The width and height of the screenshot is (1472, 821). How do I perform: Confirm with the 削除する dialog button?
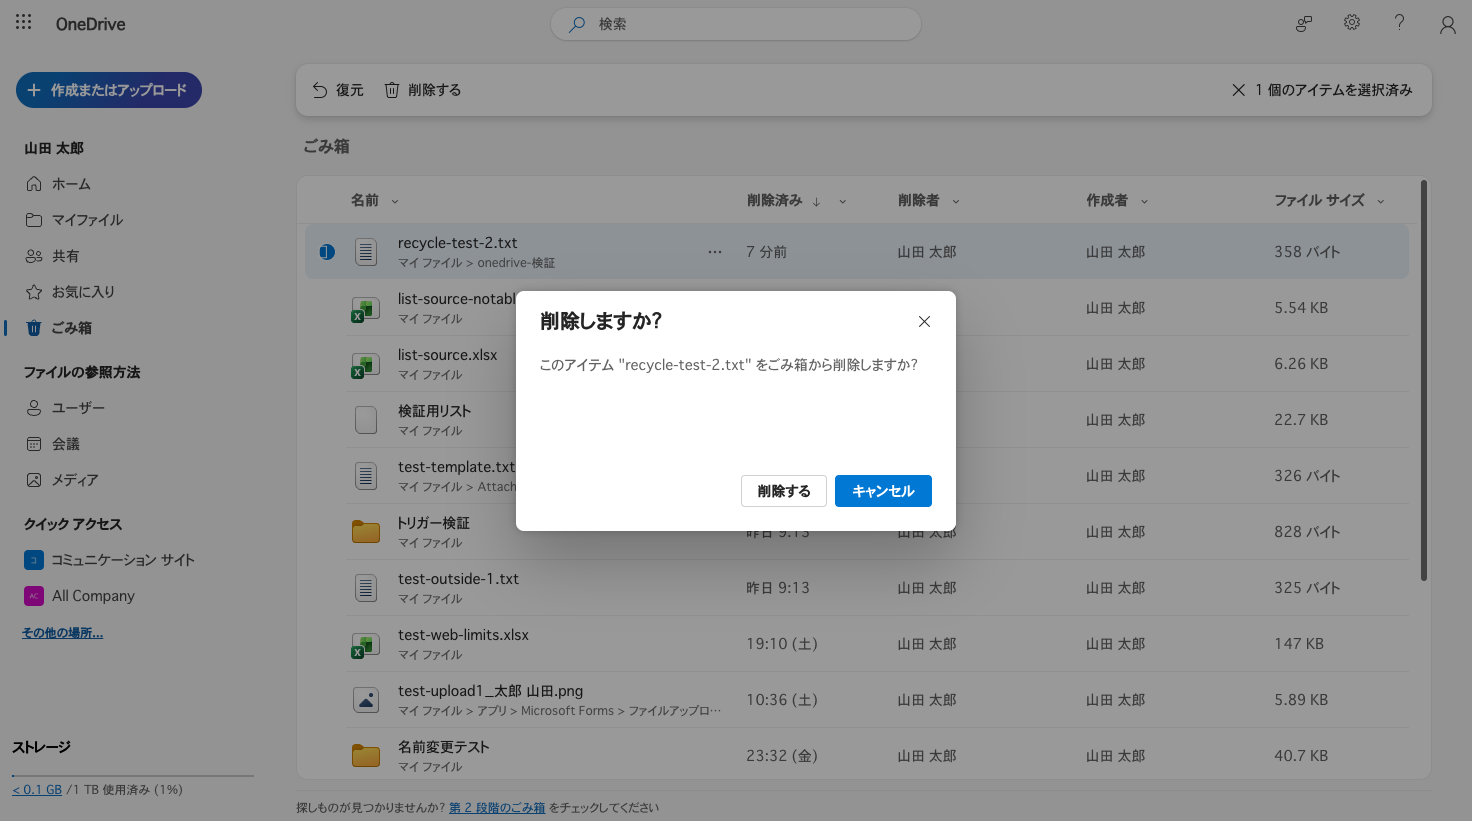click(x=784, y=491)
